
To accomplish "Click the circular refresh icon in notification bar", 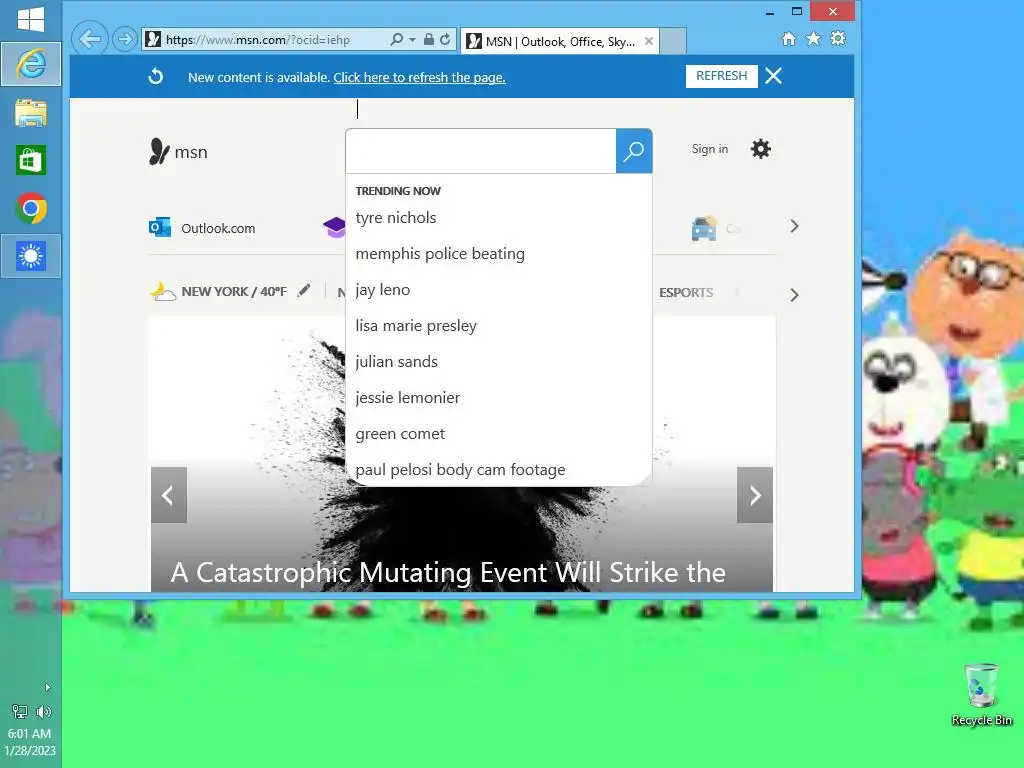I will click(155, 76).
